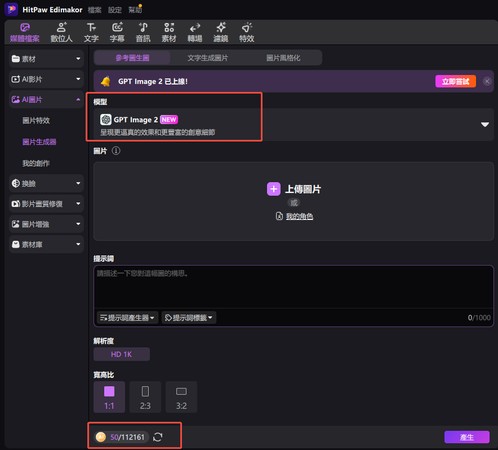498x450 pixels.
Task: Open the 素材 elements icon in top toolbar
Action: pyautogui.click(x=169, y=32)
